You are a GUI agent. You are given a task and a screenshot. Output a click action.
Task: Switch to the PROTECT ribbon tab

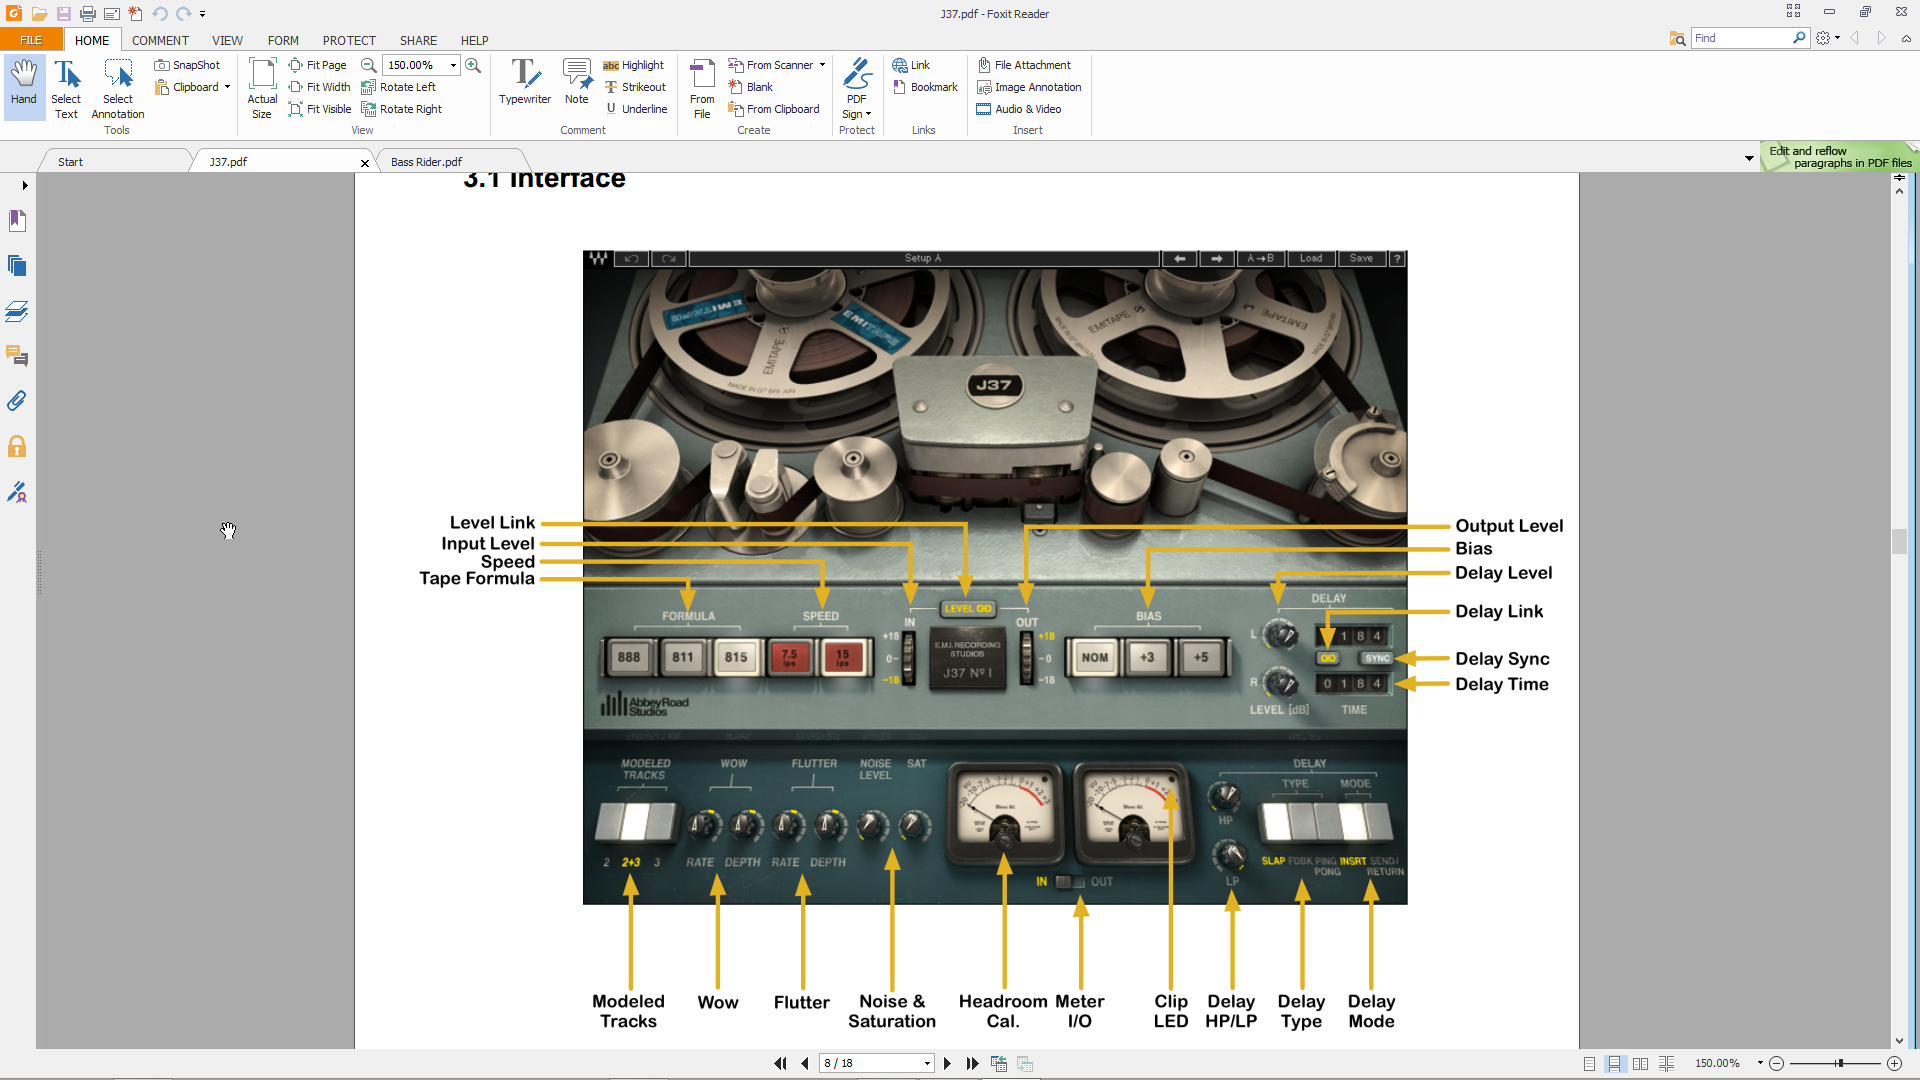point(349,41)
